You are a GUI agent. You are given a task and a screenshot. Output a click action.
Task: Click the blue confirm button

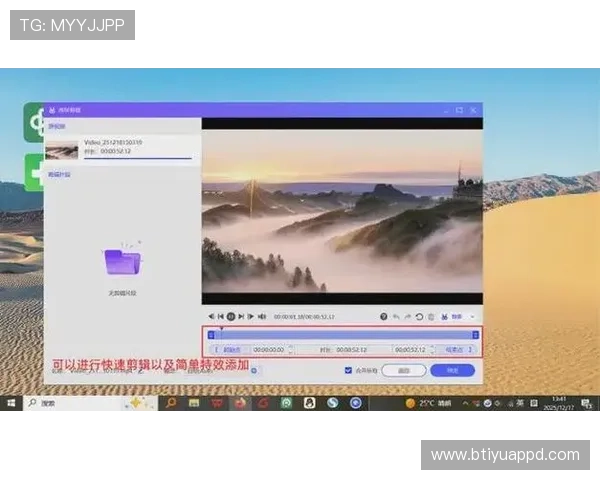point(453,371)
